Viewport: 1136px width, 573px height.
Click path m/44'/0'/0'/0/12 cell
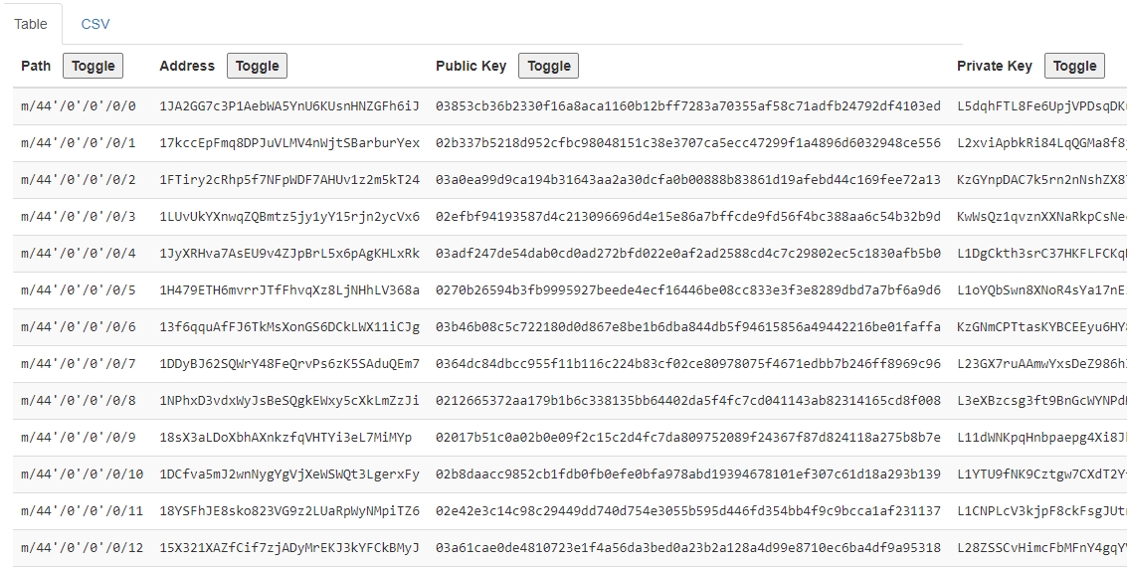click(x=82, y=548)
